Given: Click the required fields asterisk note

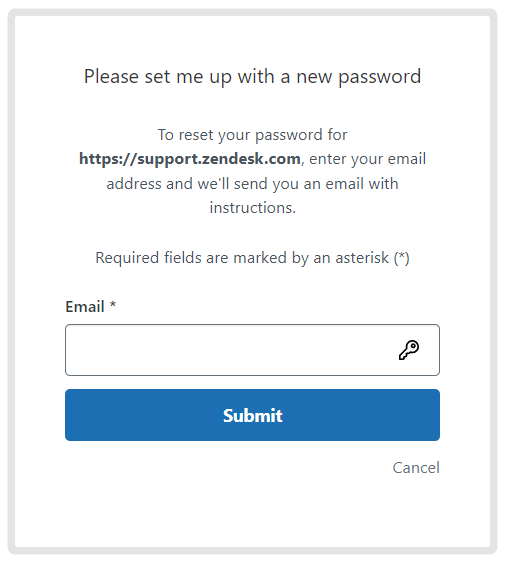Looking at the screenshot, I should tap(252, 258).
